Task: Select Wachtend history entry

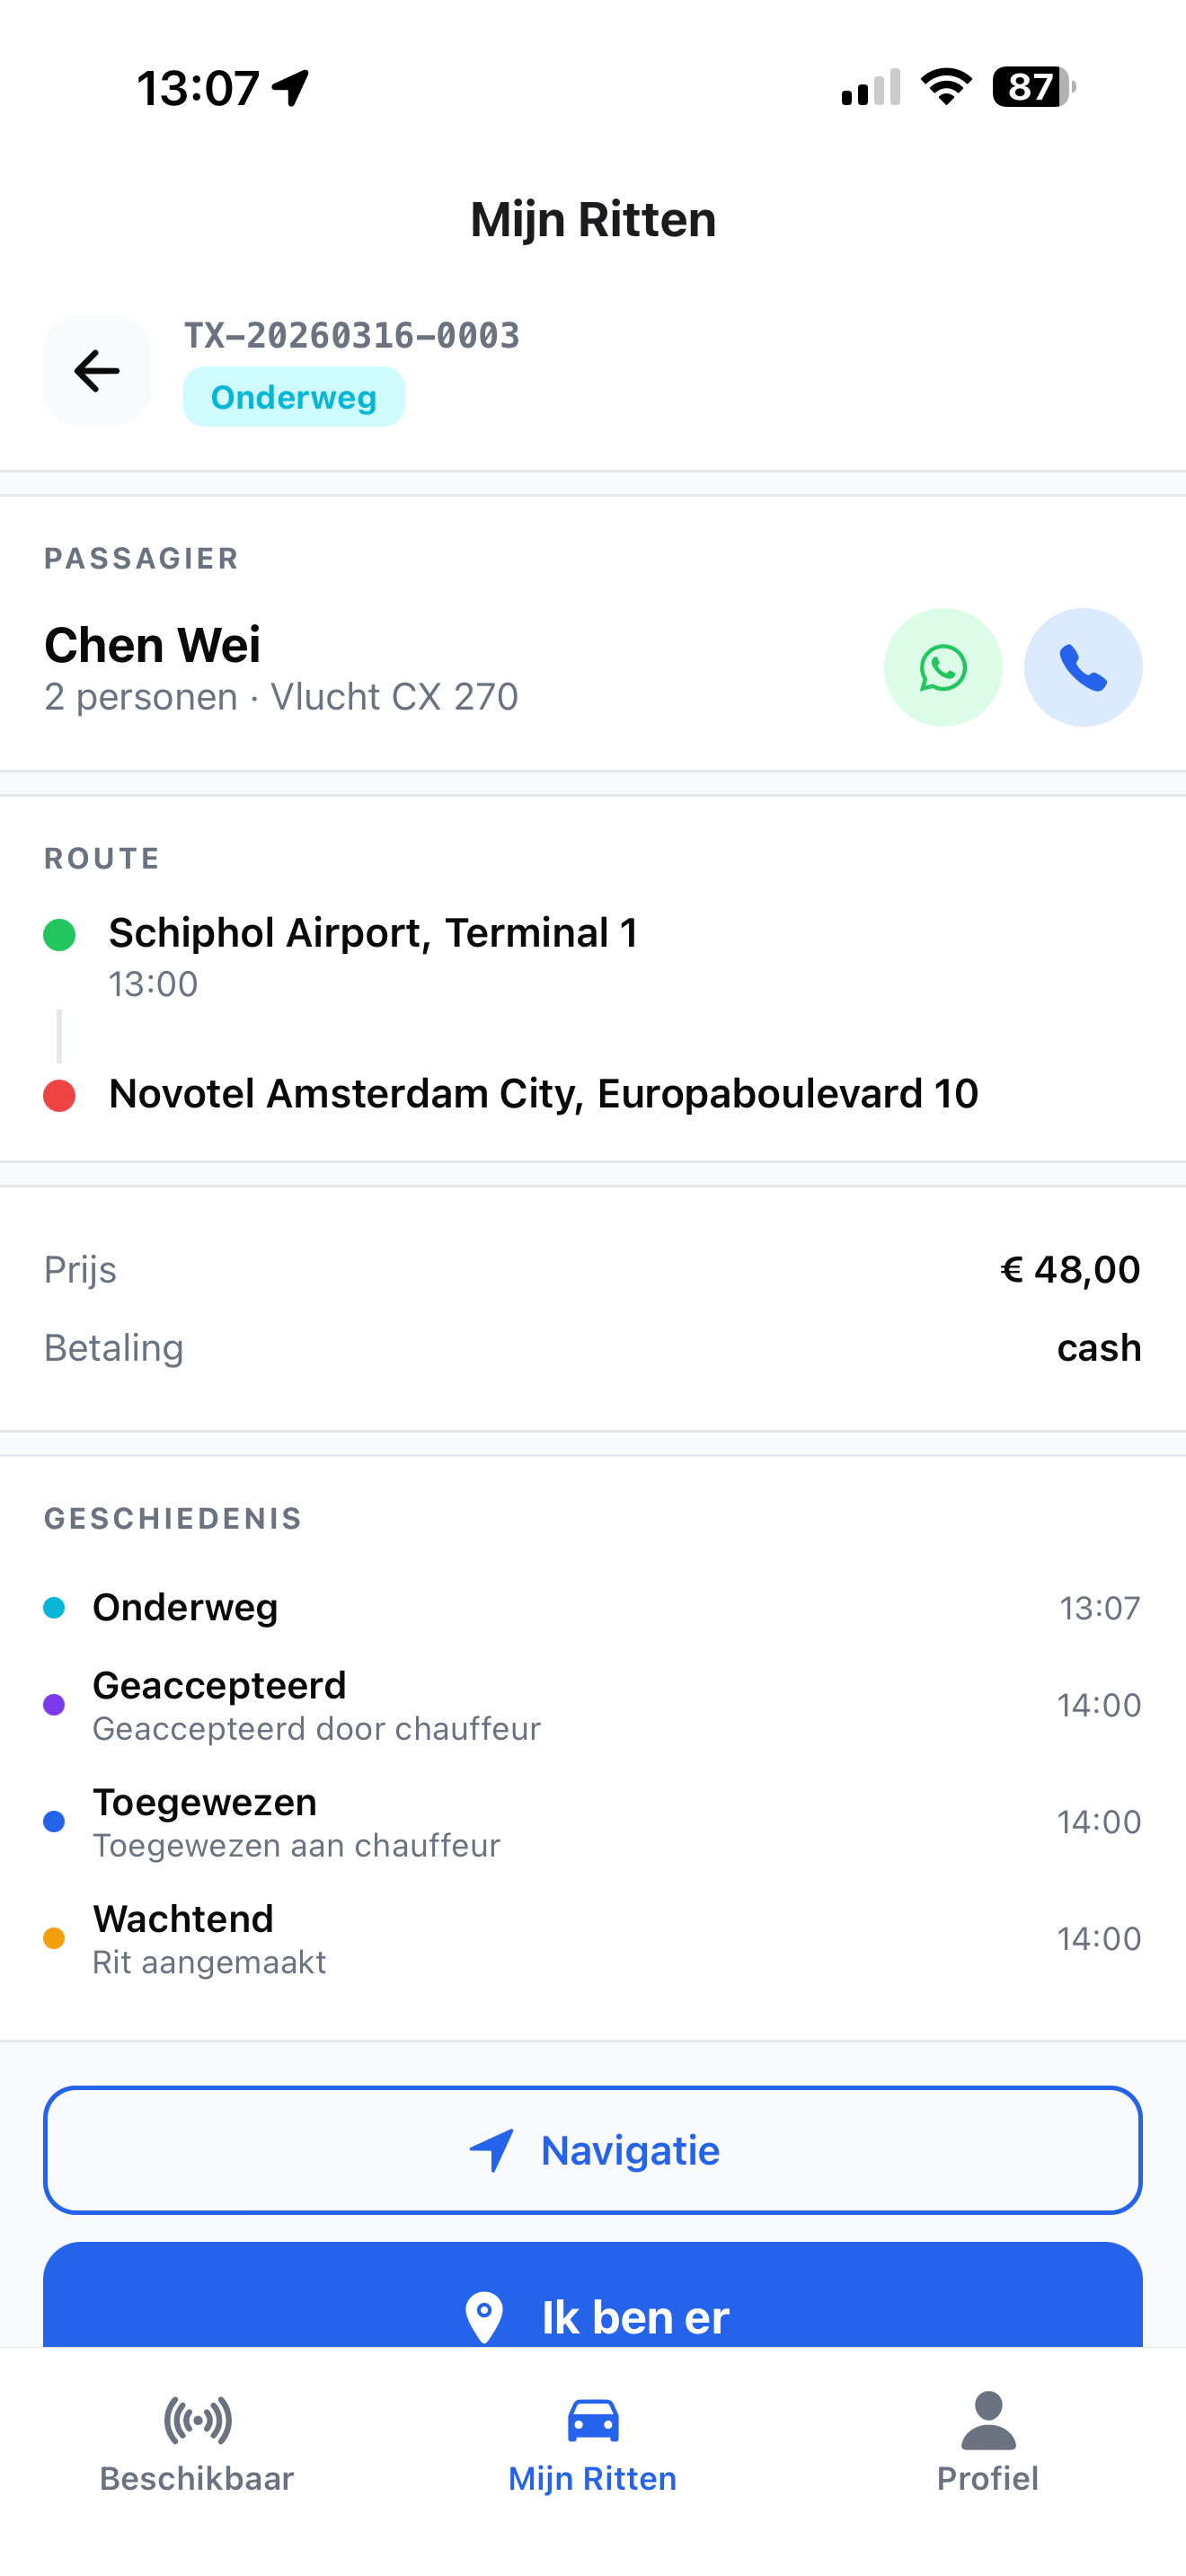Action: [593, 1939]
